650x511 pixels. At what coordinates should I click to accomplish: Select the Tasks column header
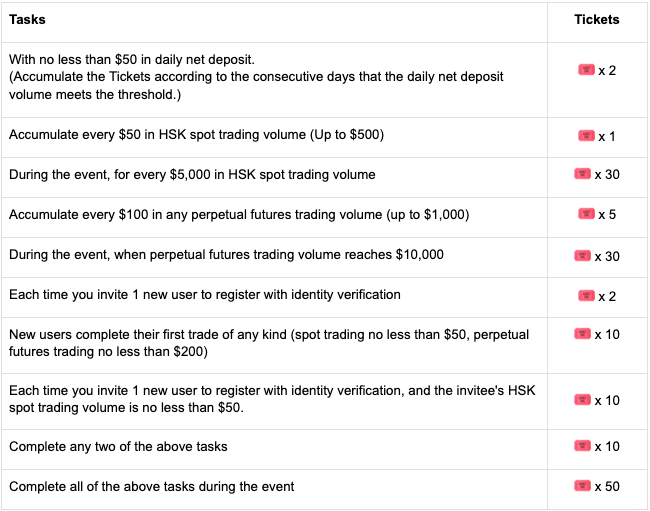(27, 20)
